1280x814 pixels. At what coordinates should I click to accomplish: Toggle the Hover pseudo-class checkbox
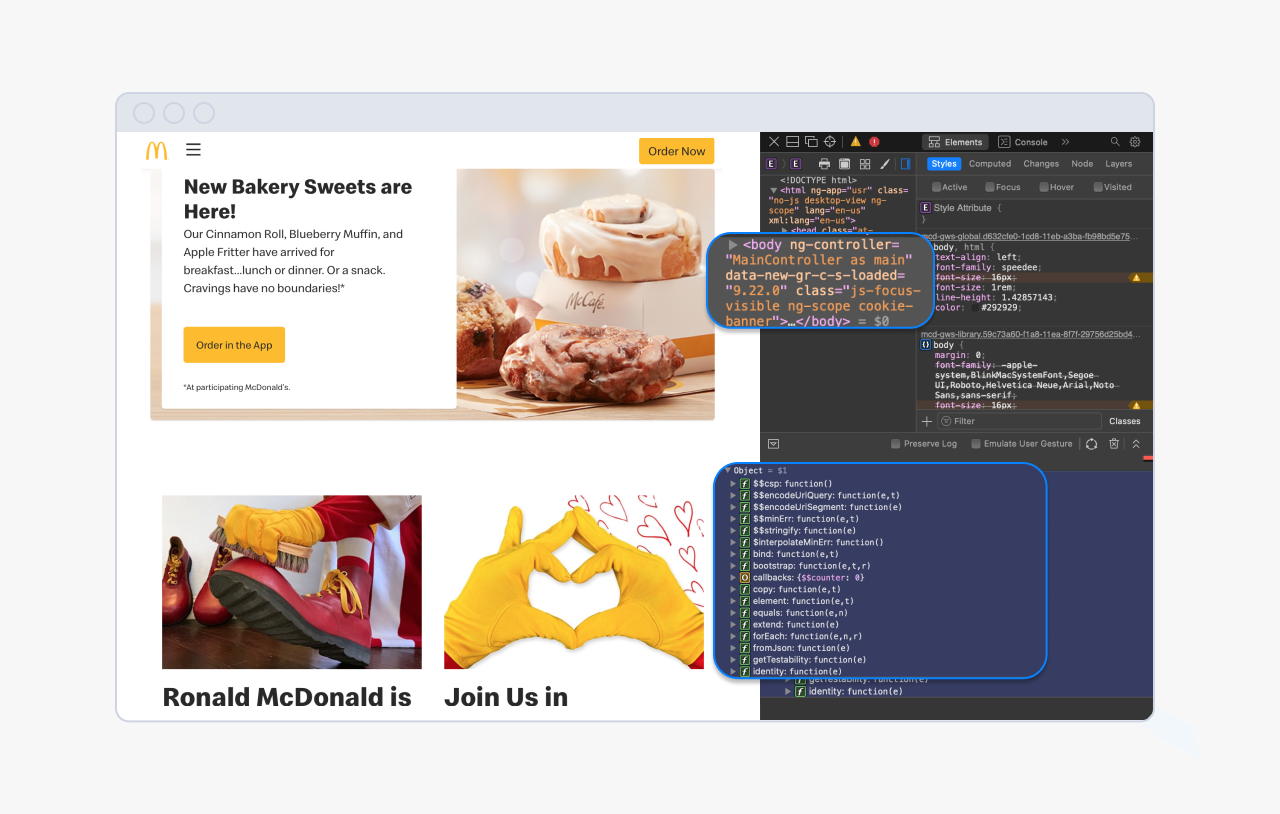[x=1044, y=187]
